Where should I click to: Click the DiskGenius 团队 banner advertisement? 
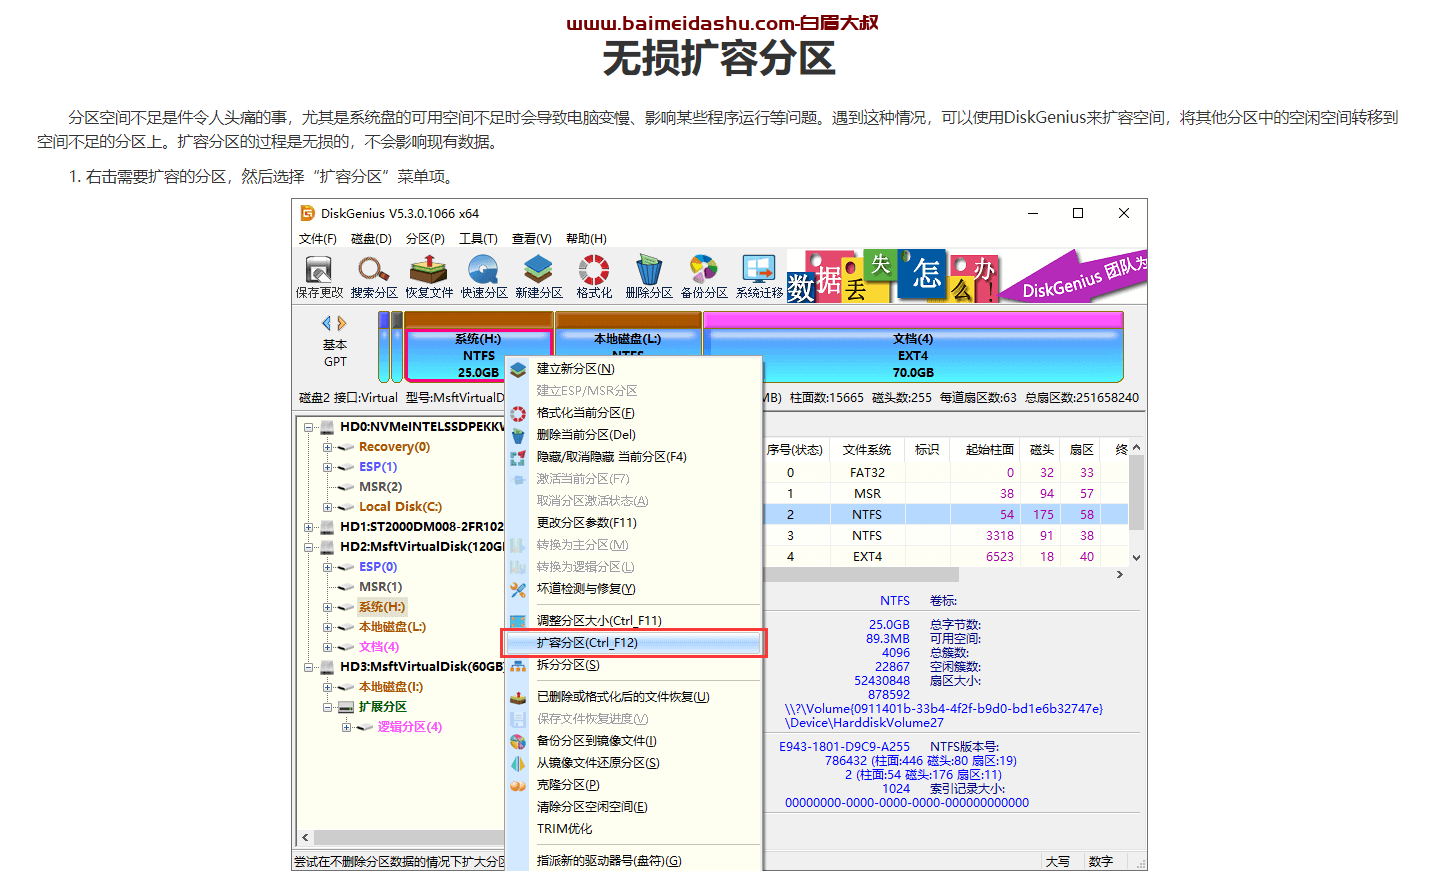coord(1075,276)
